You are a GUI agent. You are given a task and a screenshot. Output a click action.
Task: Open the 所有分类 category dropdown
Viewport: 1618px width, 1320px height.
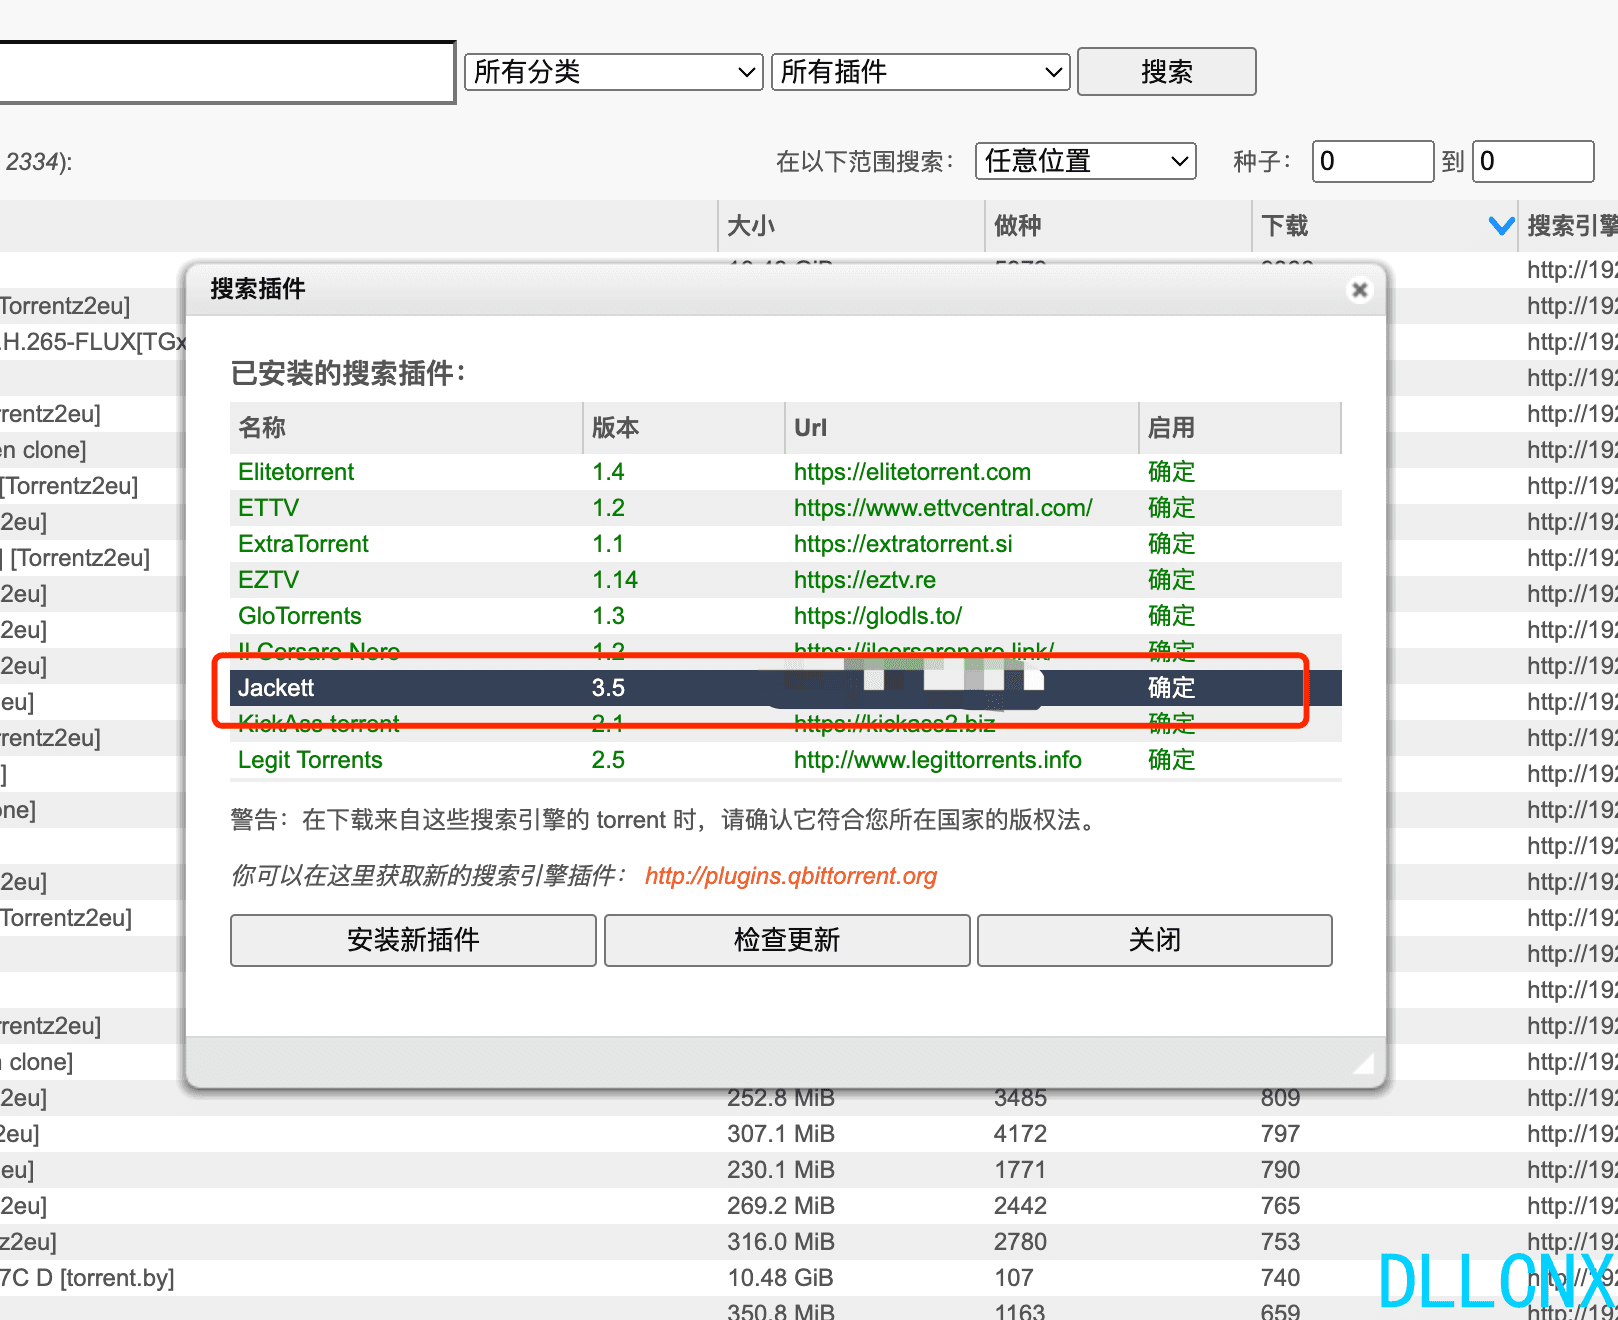click(x=614, y=72)
